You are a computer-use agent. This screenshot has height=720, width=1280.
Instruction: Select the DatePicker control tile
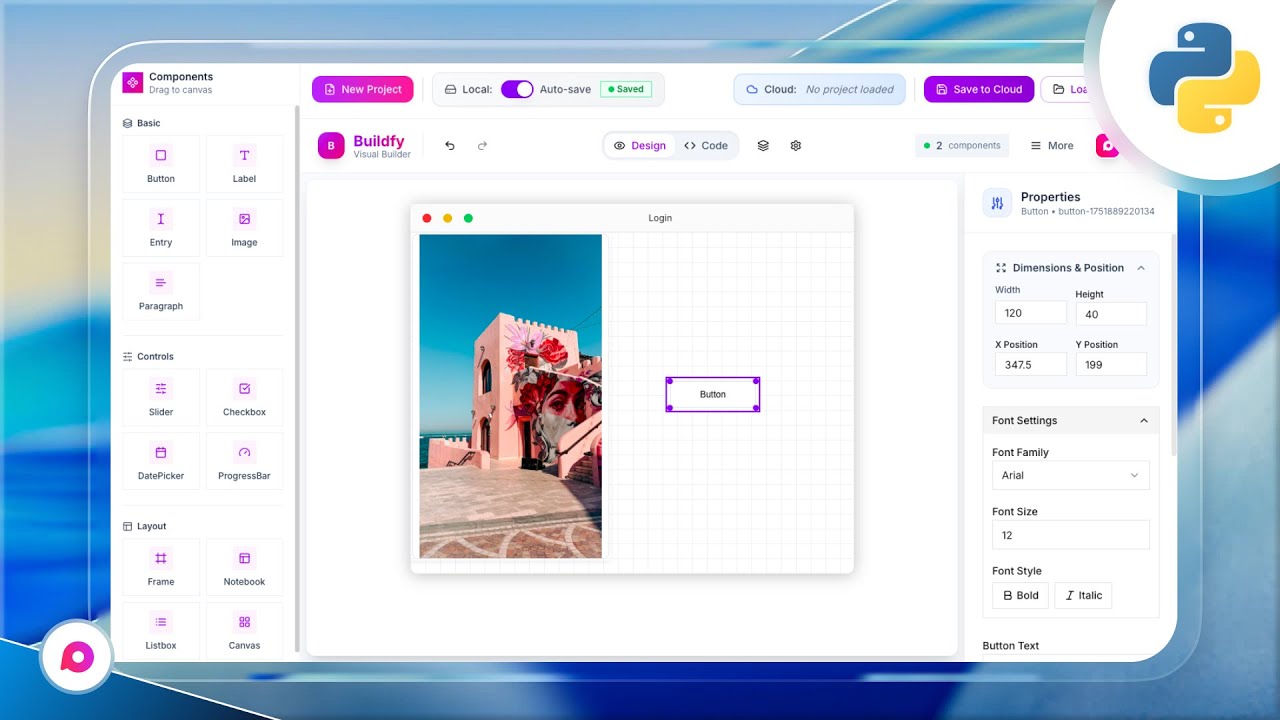tap(161, 462)
